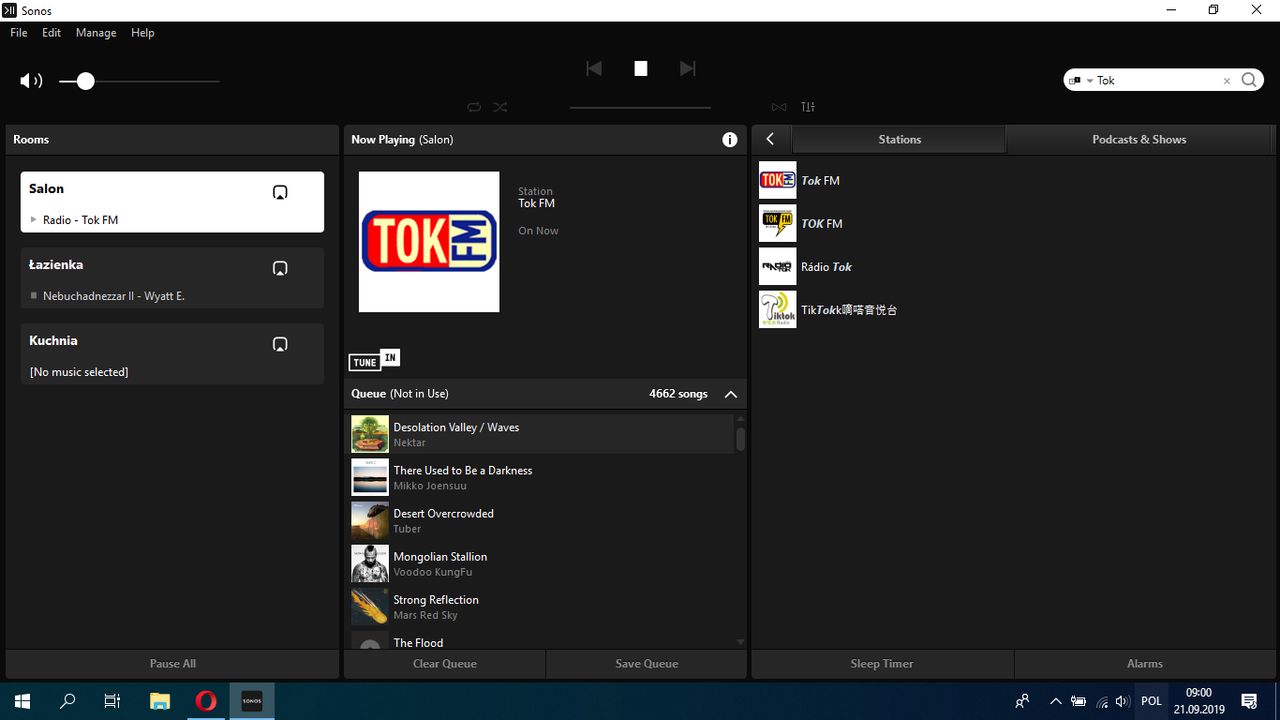This screenshot has width=1280, height=720.
Task: Run search with the magnifier icon
Action: point(1250,80)
